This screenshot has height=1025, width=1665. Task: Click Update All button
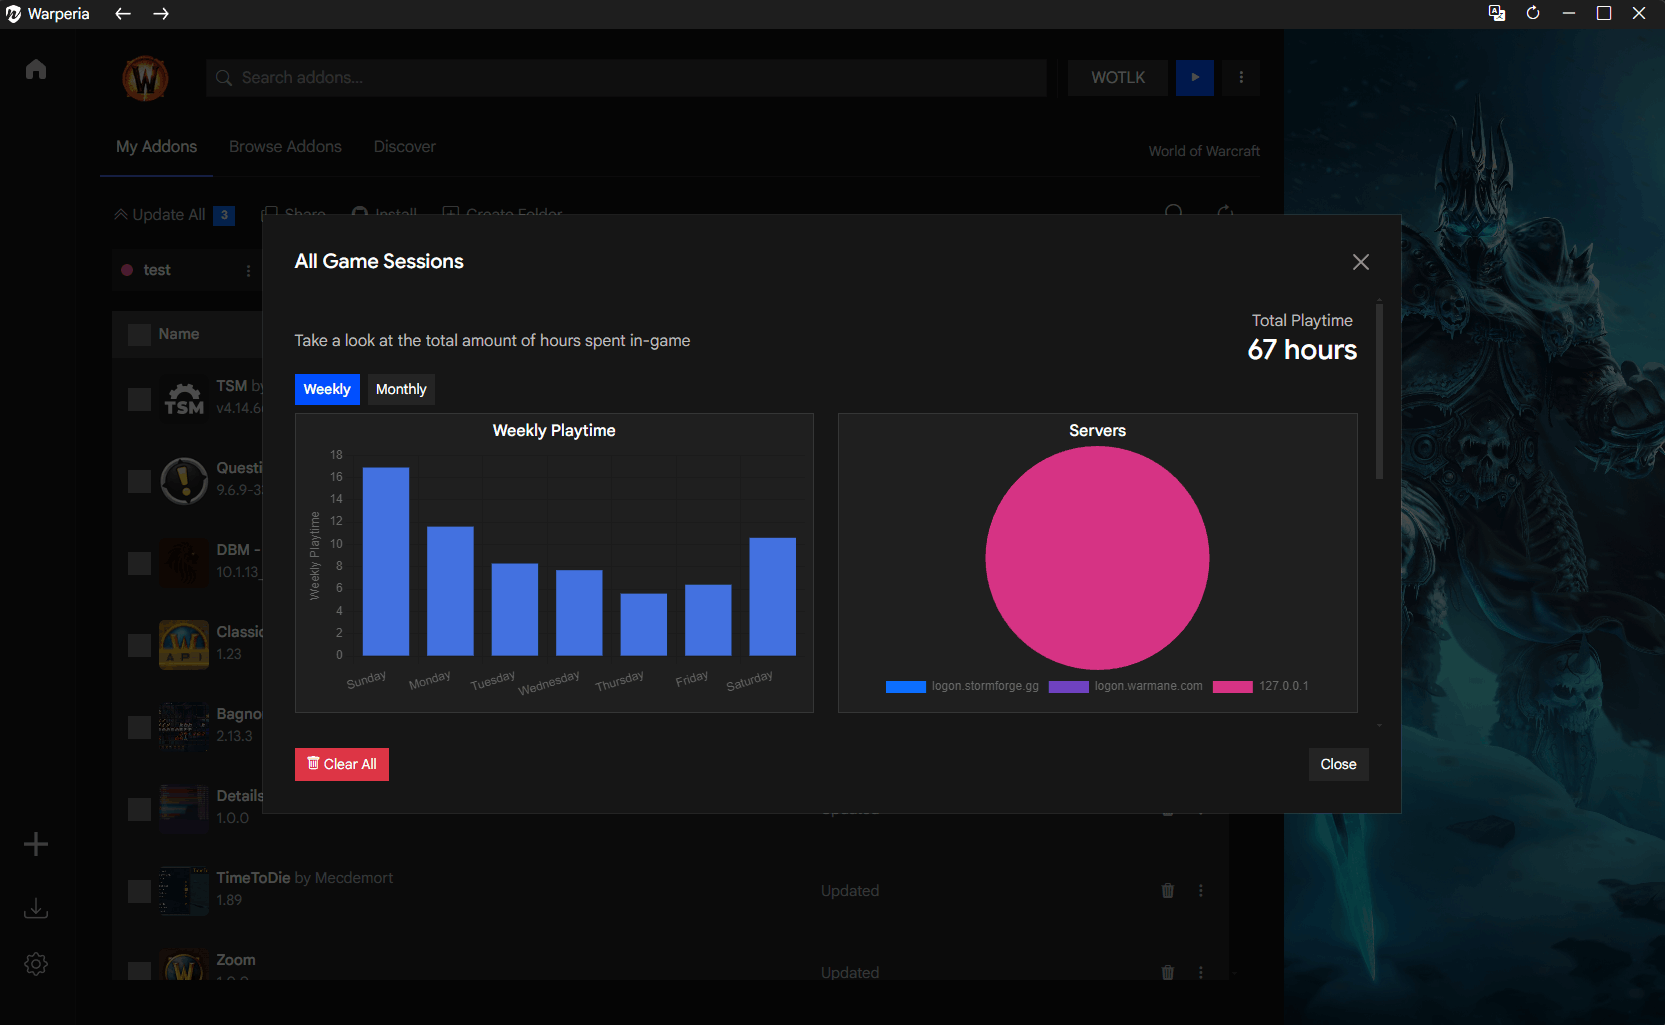[174, 215]
